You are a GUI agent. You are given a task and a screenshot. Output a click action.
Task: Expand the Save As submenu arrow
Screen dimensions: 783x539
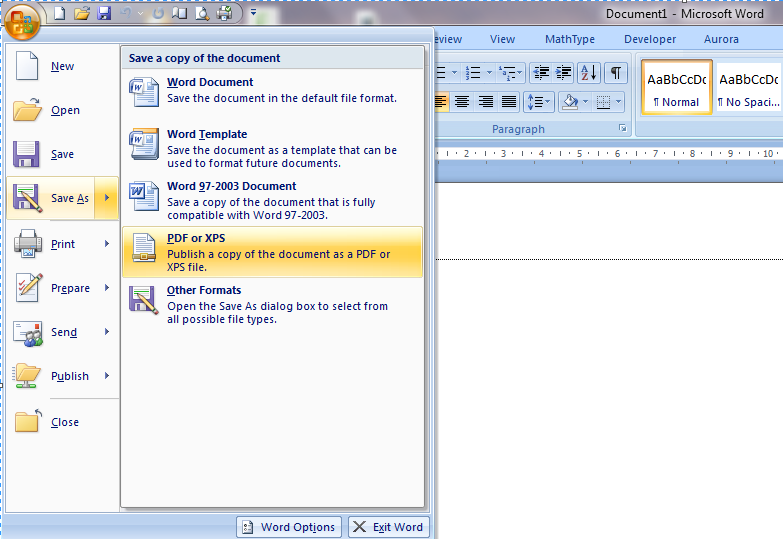(x=107, y=198)
